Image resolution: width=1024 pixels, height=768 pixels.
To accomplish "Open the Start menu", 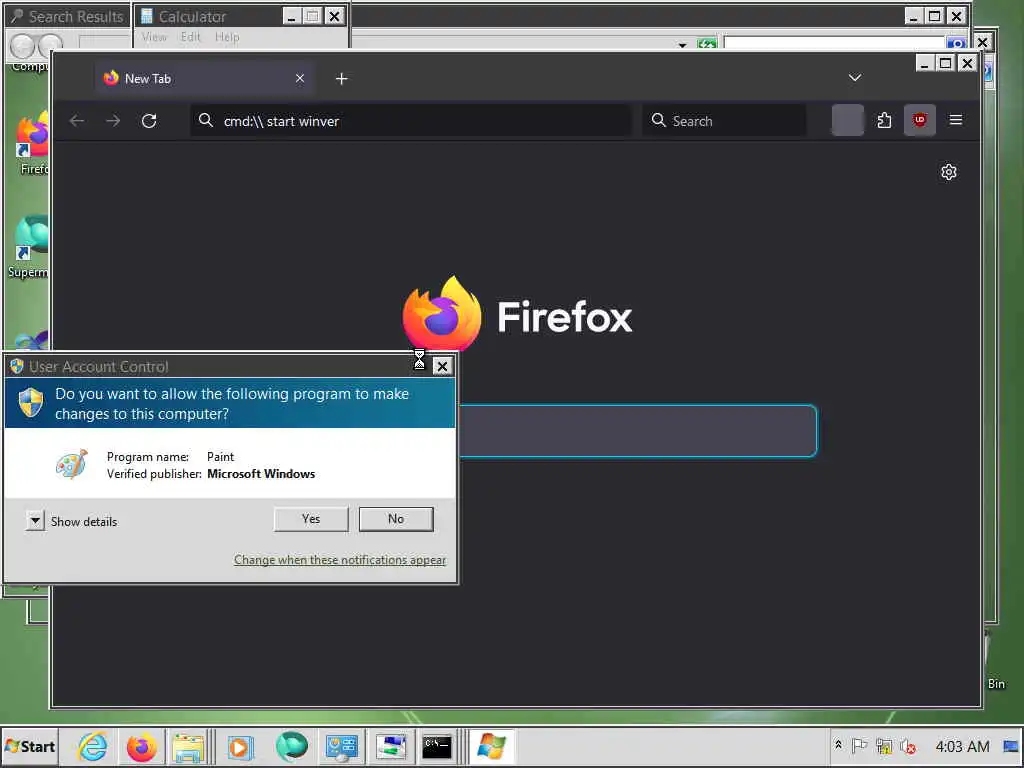I will [x=30, y=746].
